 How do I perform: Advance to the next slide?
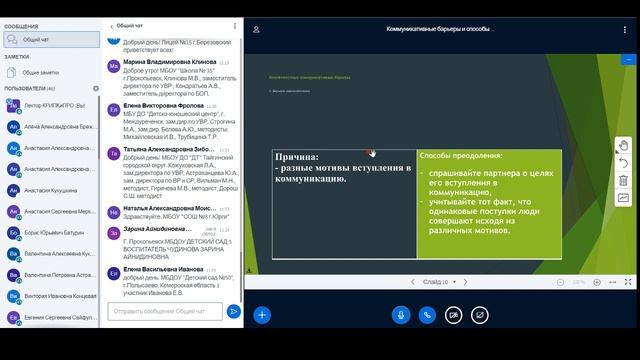point(465,282)
